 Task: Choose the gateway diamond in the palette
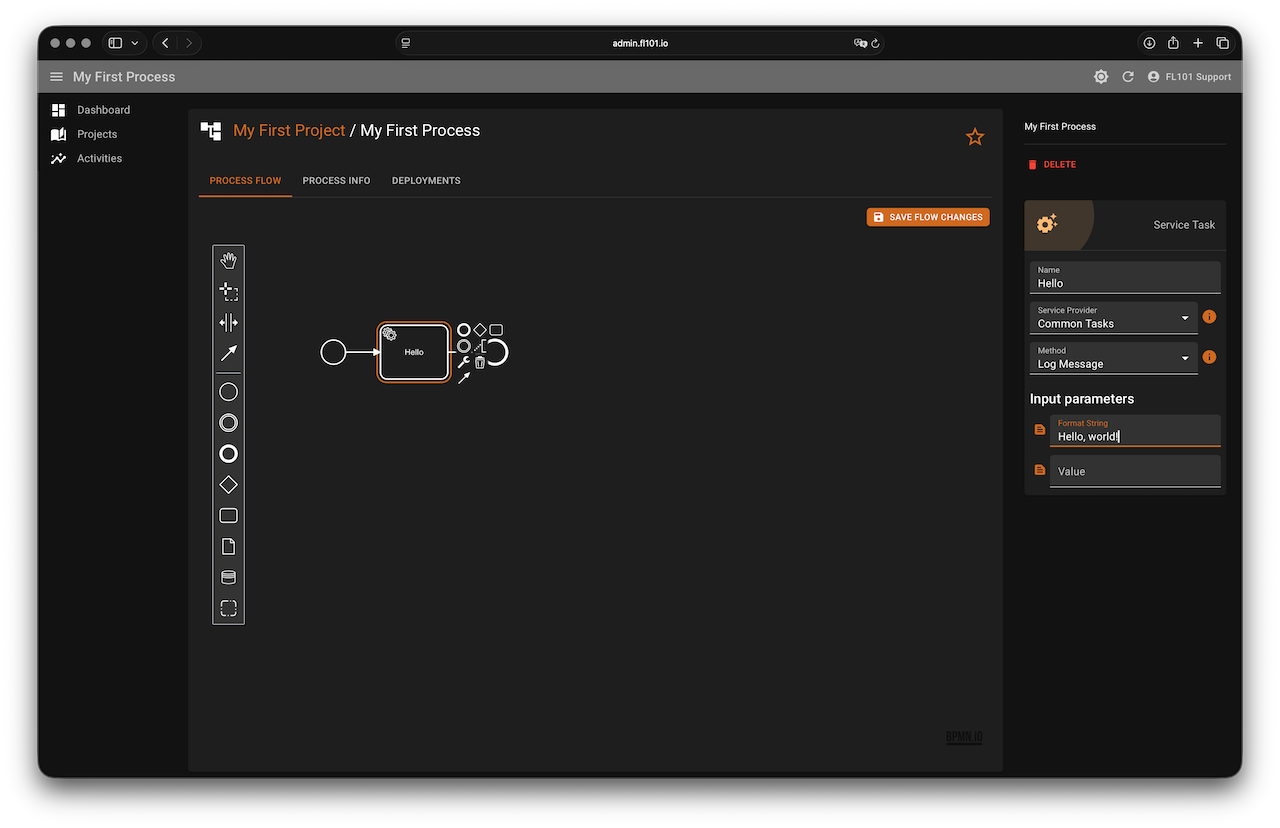228,485
